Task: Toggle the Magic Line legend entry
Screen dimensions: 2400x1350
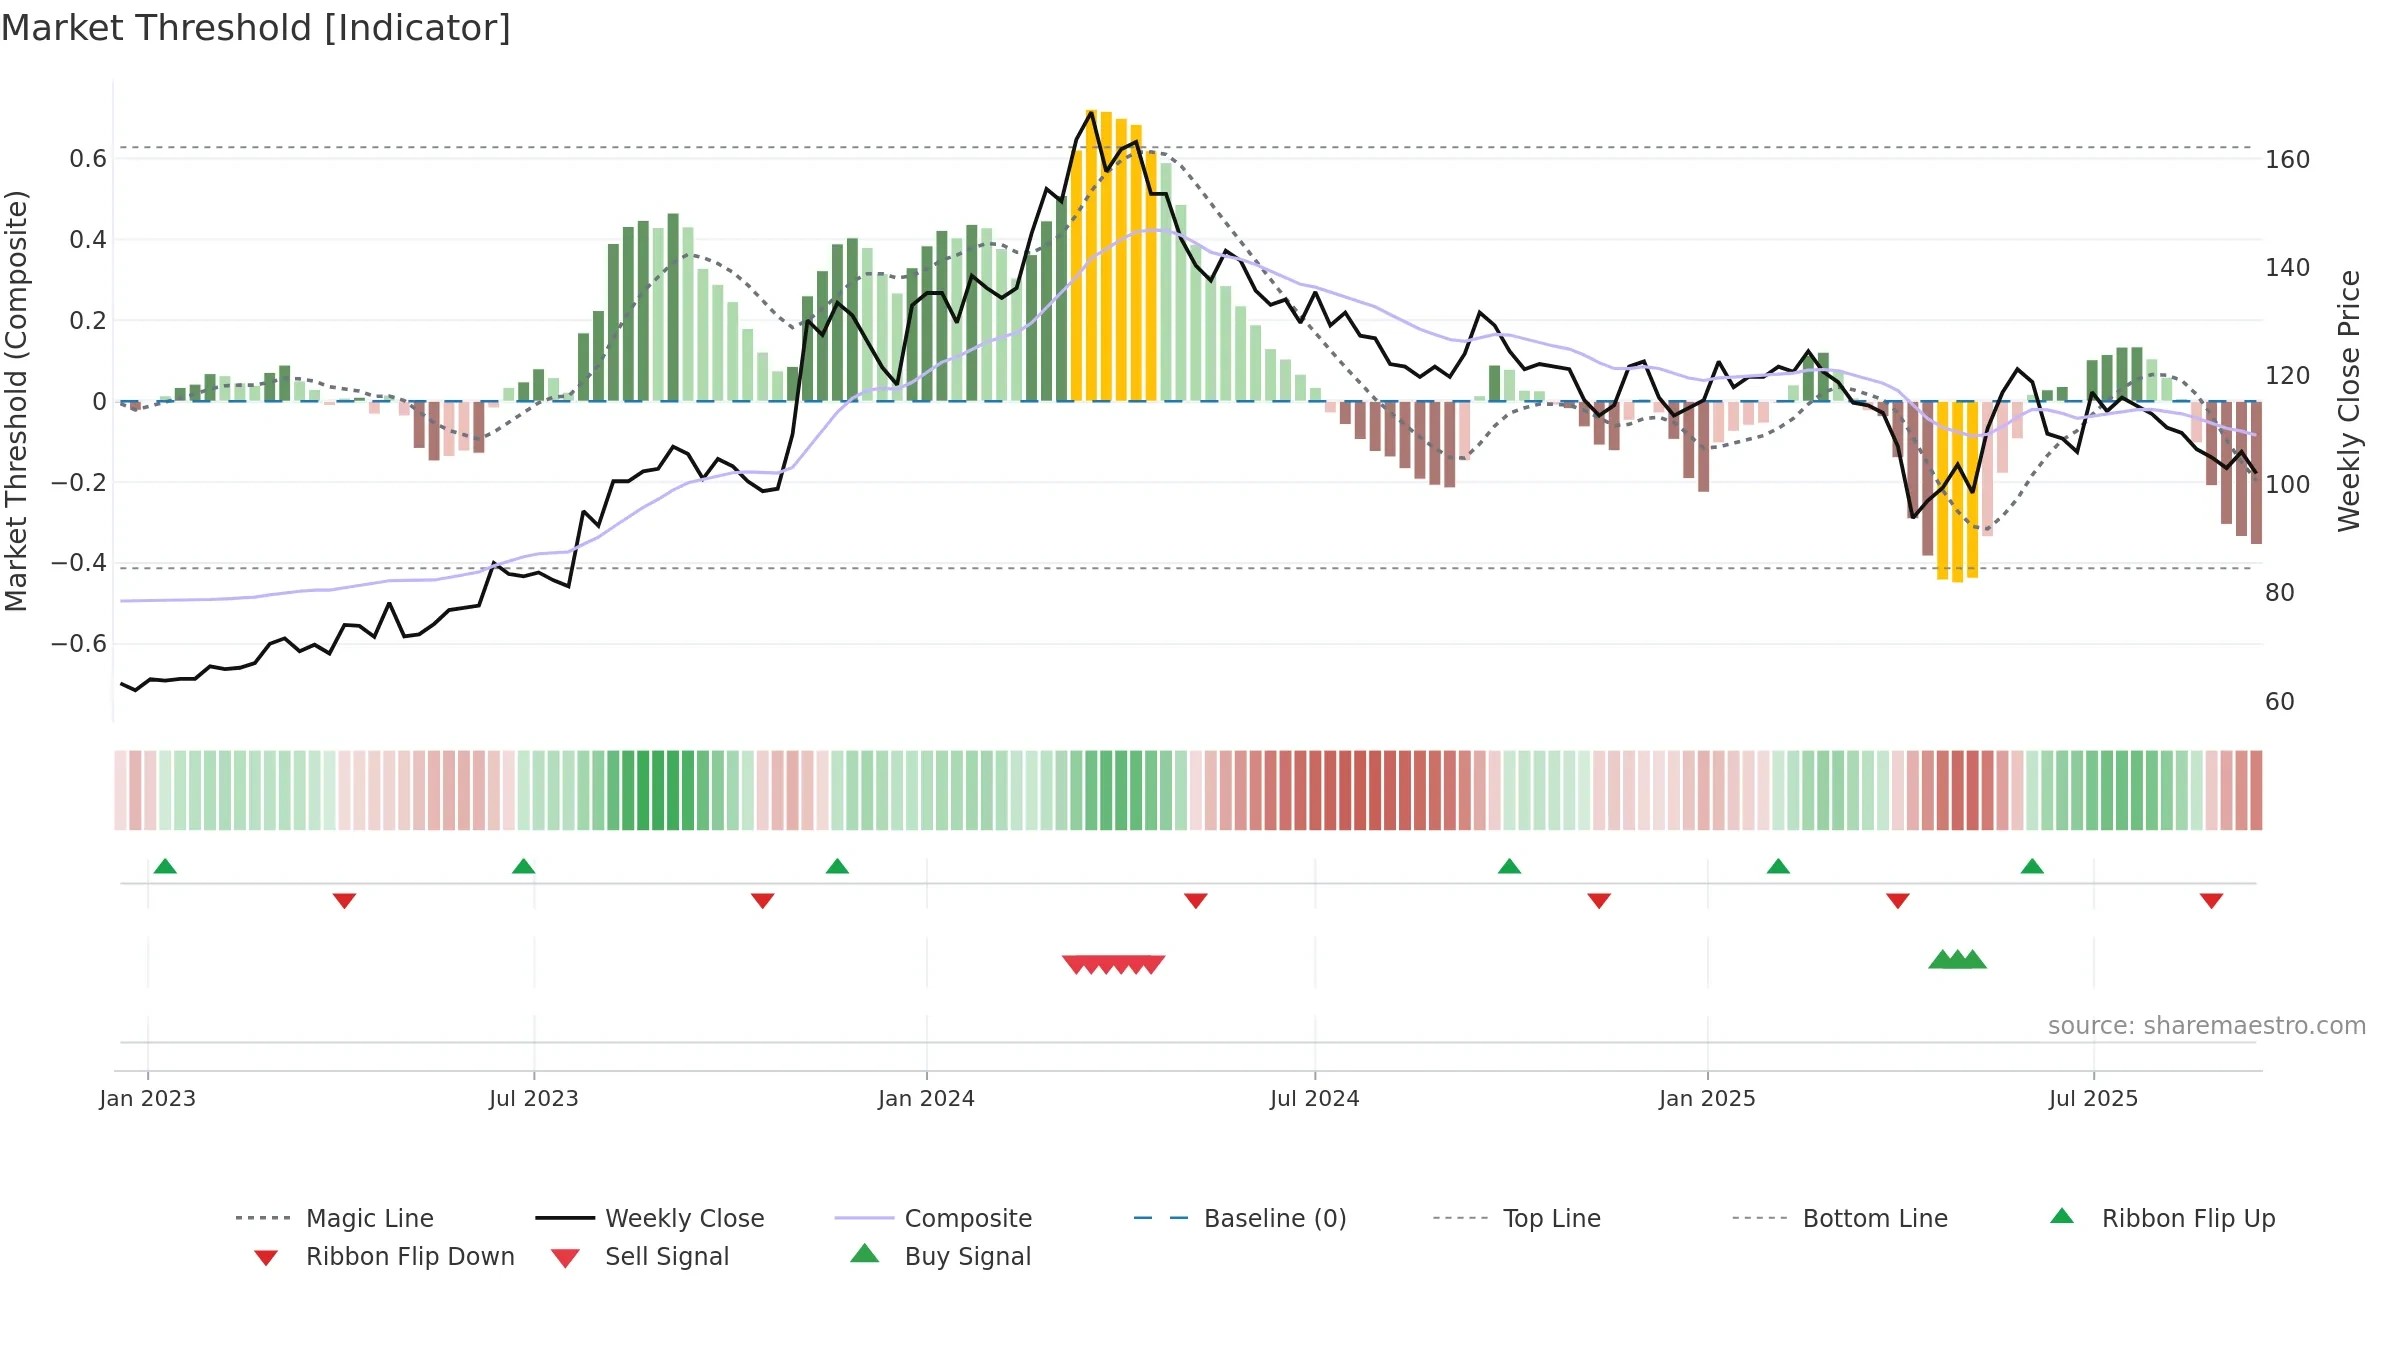Action: (335, 1218)
